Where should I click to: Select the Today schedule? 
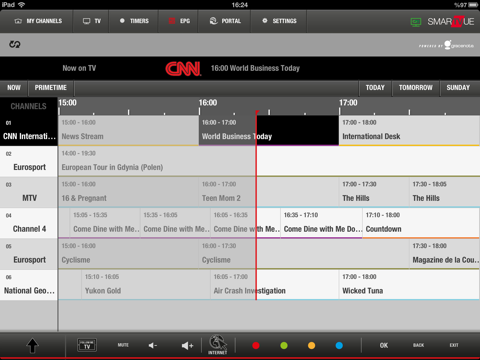(x=375, y=88)
